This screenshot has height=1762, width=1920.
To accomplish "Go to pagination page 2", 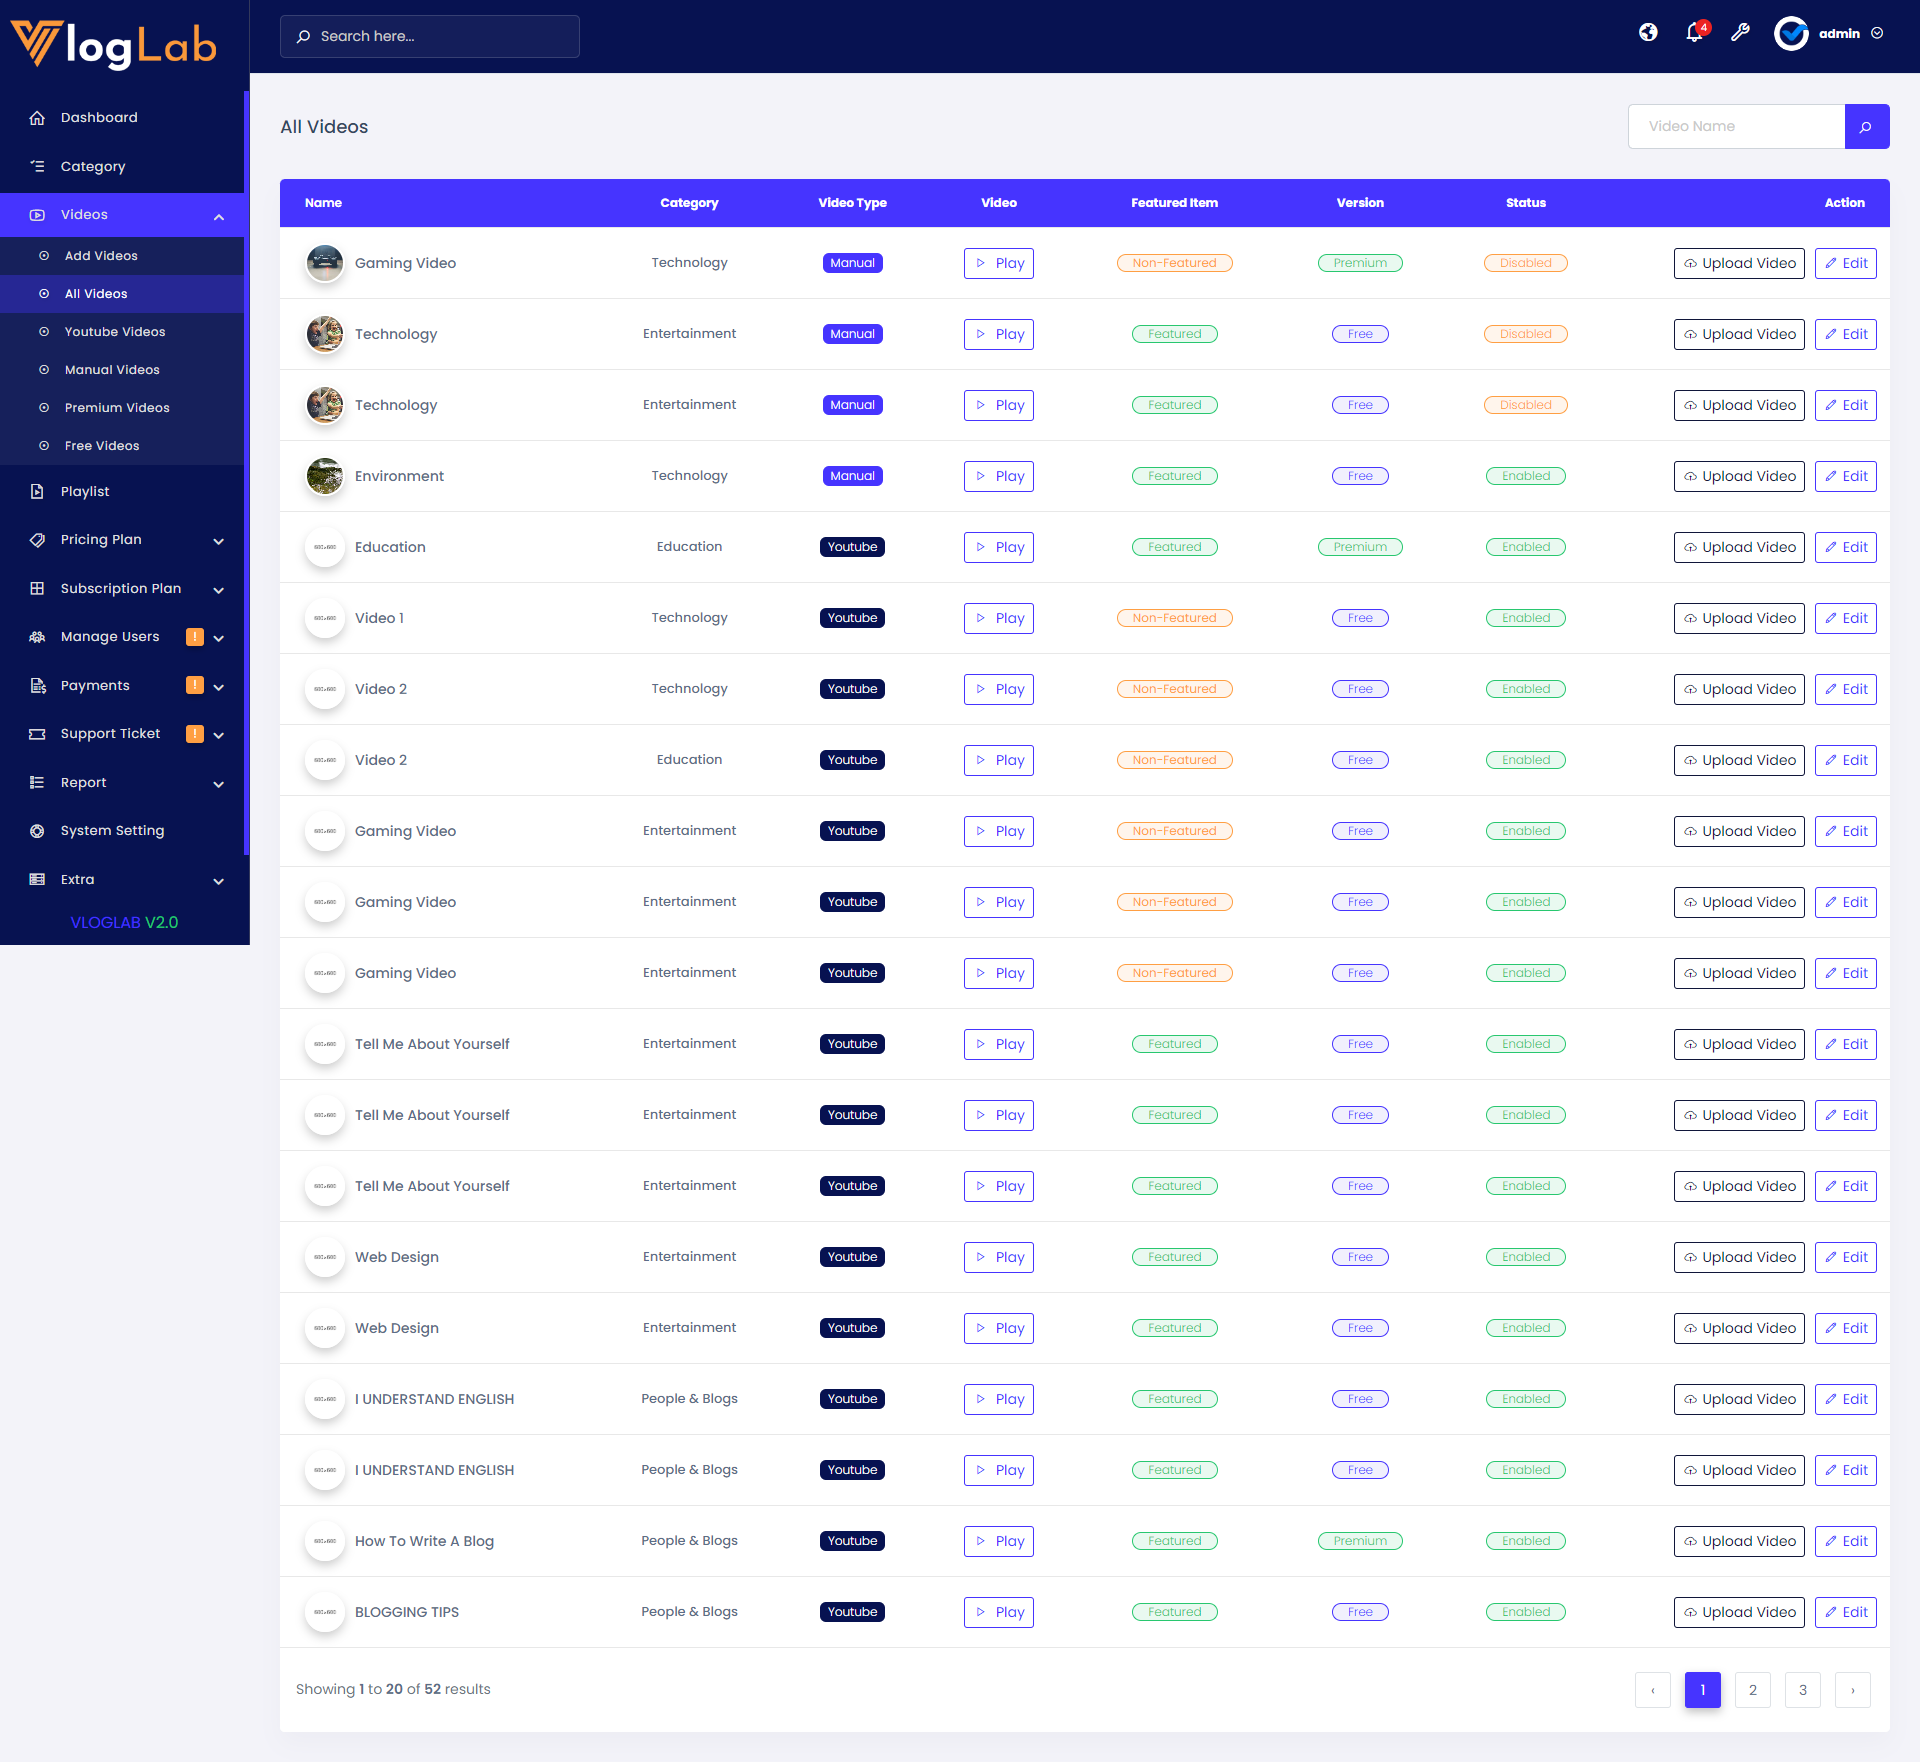I will tap(1752, 1690).
